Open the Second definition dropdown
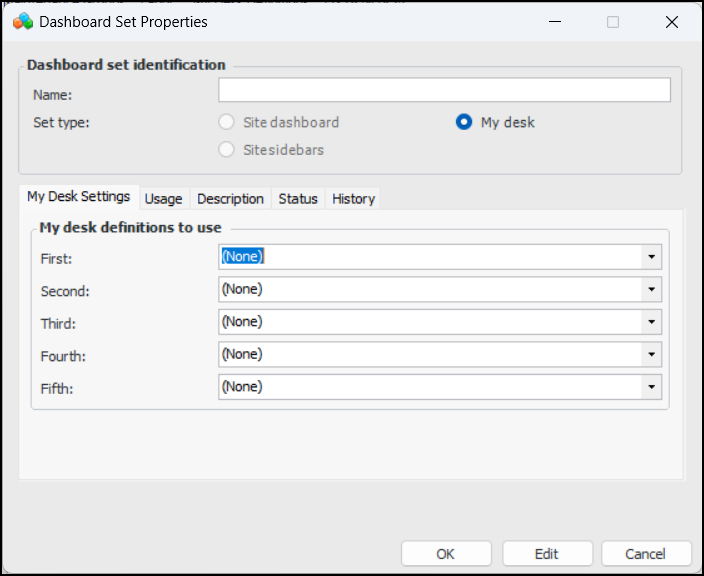Viewport: 704px width, 576px height. coord(652,290)
